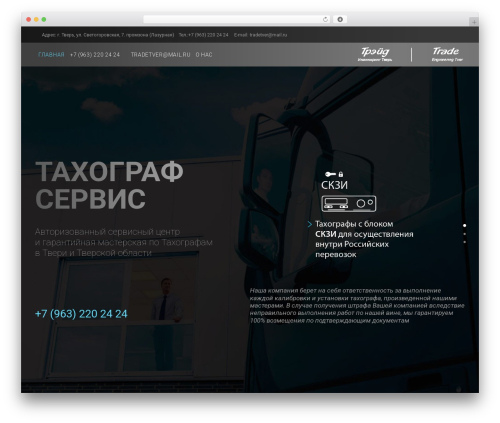Viewport: 500px width, 423px height.
Task: Select TRADETVER@MAIL.RU in the navigation
Action: tap(160, 55)
